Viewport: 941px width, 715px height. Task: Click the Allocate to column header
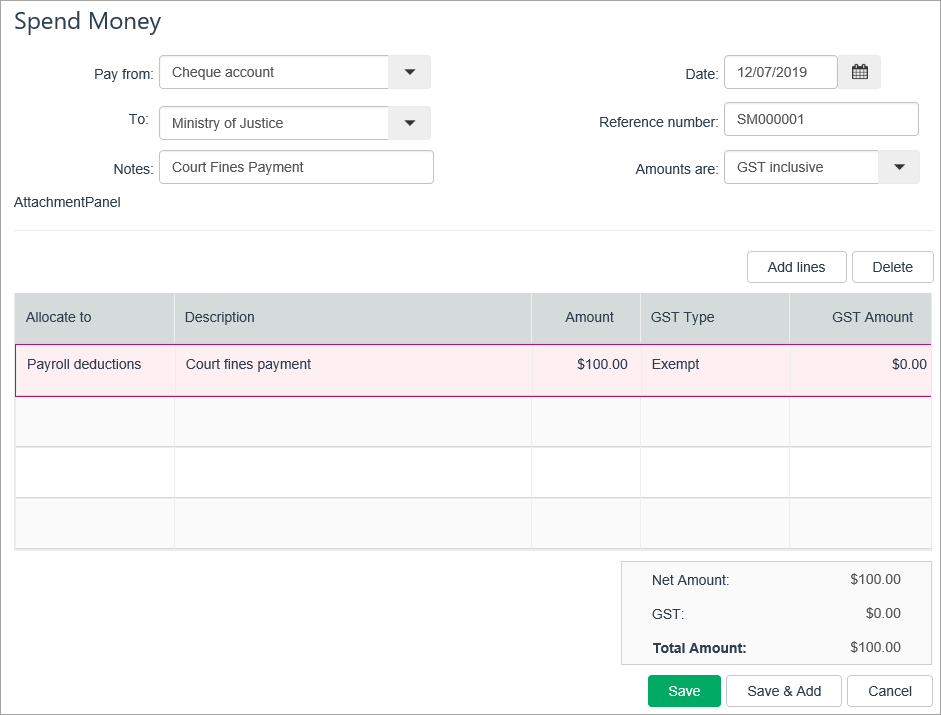coord(95,317)
